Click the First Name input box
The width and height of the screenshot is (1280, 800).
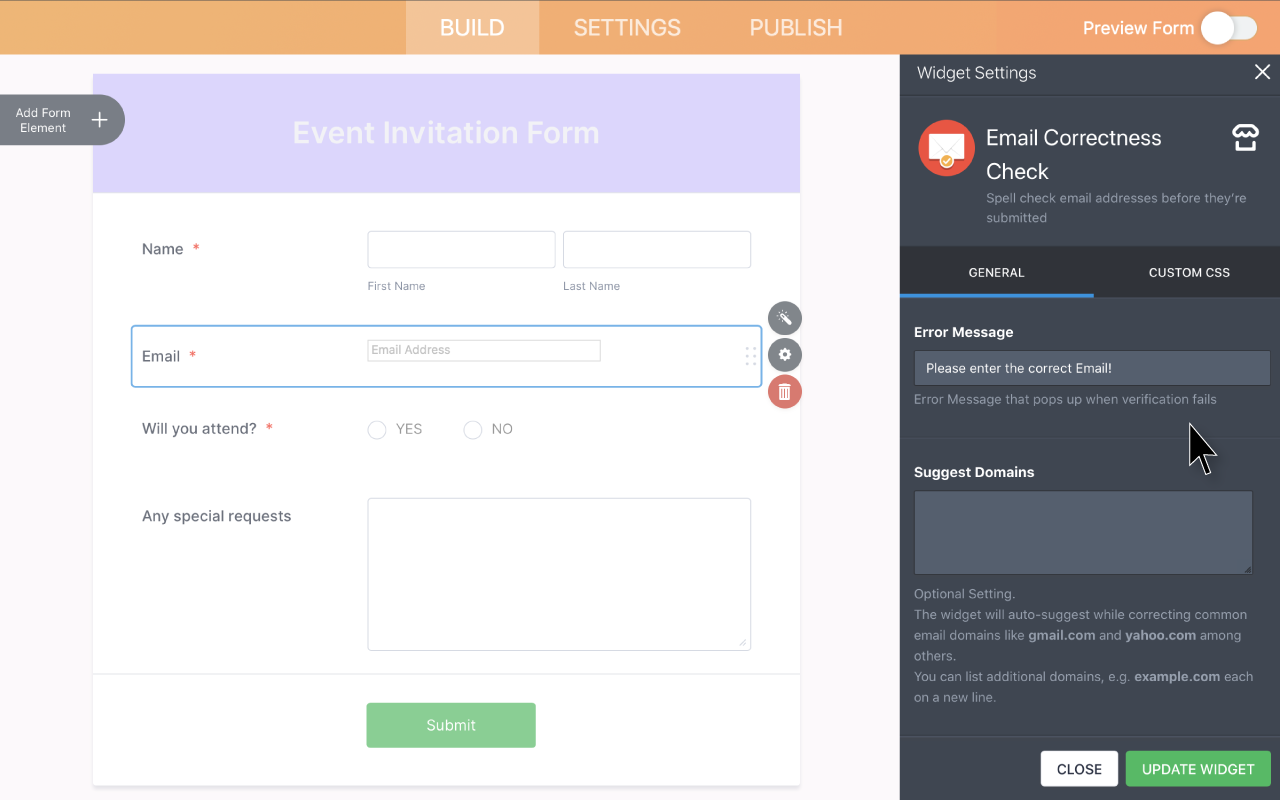pos(461,250)
